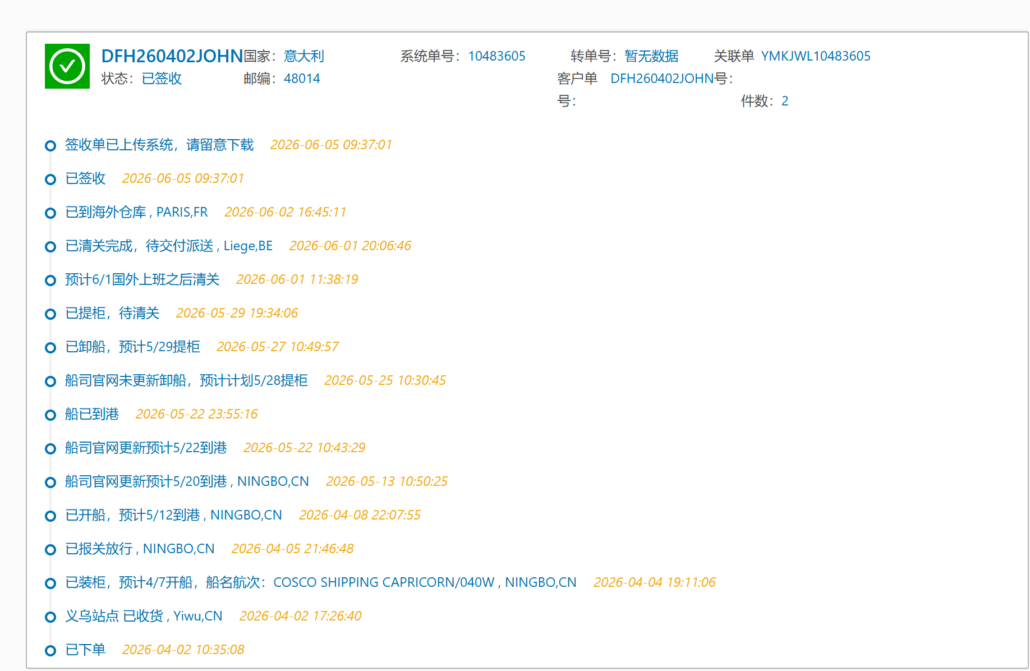Click the circle marker beside 义乌站点 已收货
Image resolution: width=1030 pixels, height=671 pixels.
tap(51, 617)
